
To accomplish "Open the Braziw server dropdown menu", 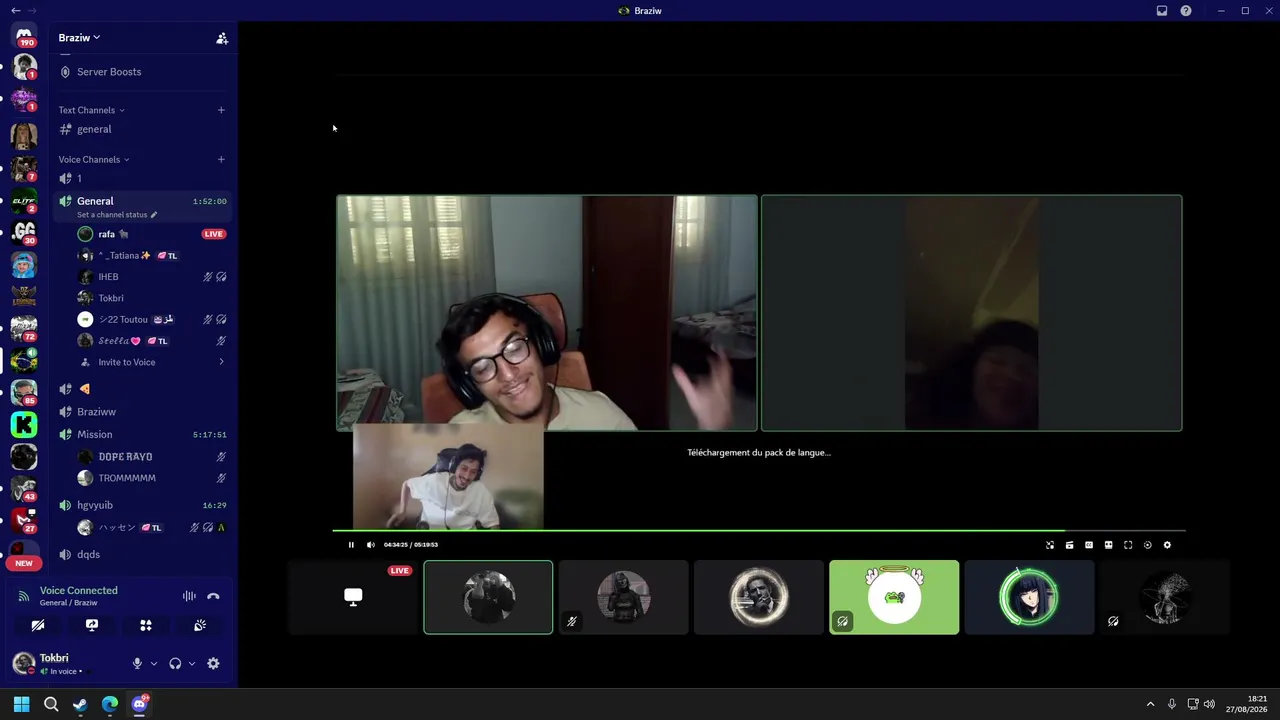I will 79,38.
